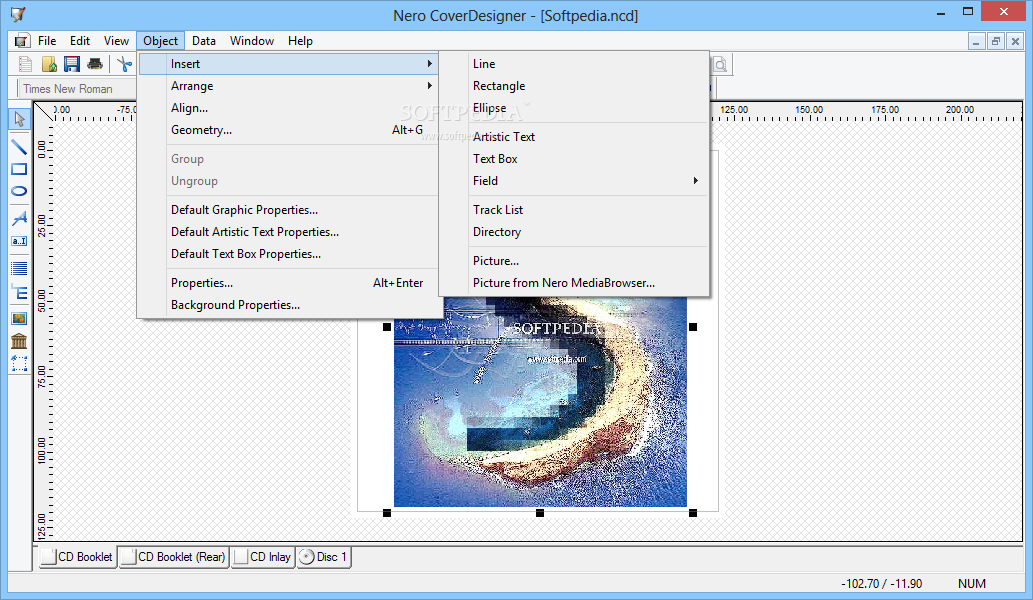Select the Line drawing tool
Image resolution: width=1033 pixels, height=600 pixels.
tap(19, 147)
